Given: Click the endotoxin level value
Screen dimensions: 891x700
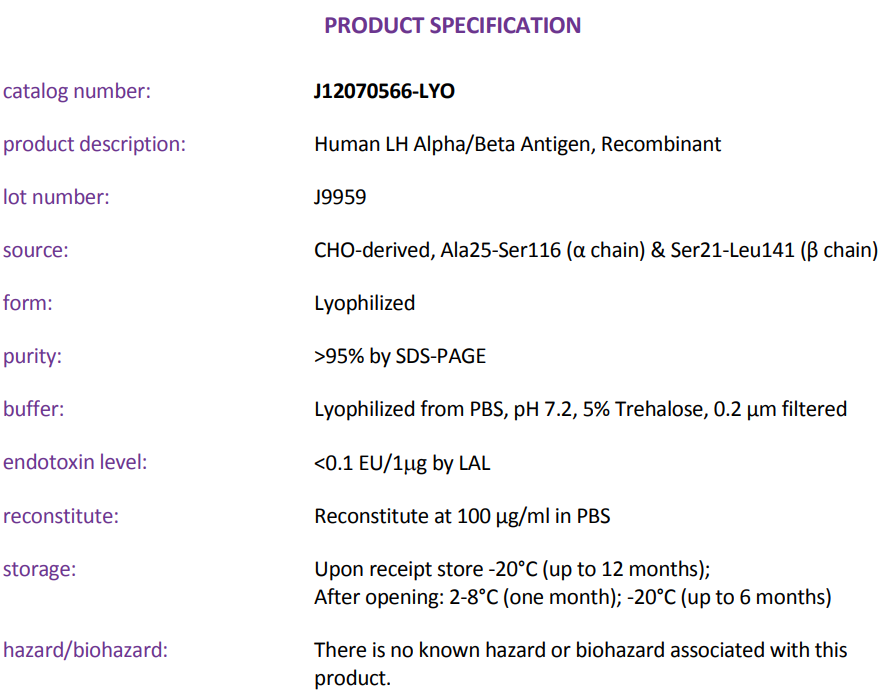Looking at the screenshot, I should [x=402, y=463].
